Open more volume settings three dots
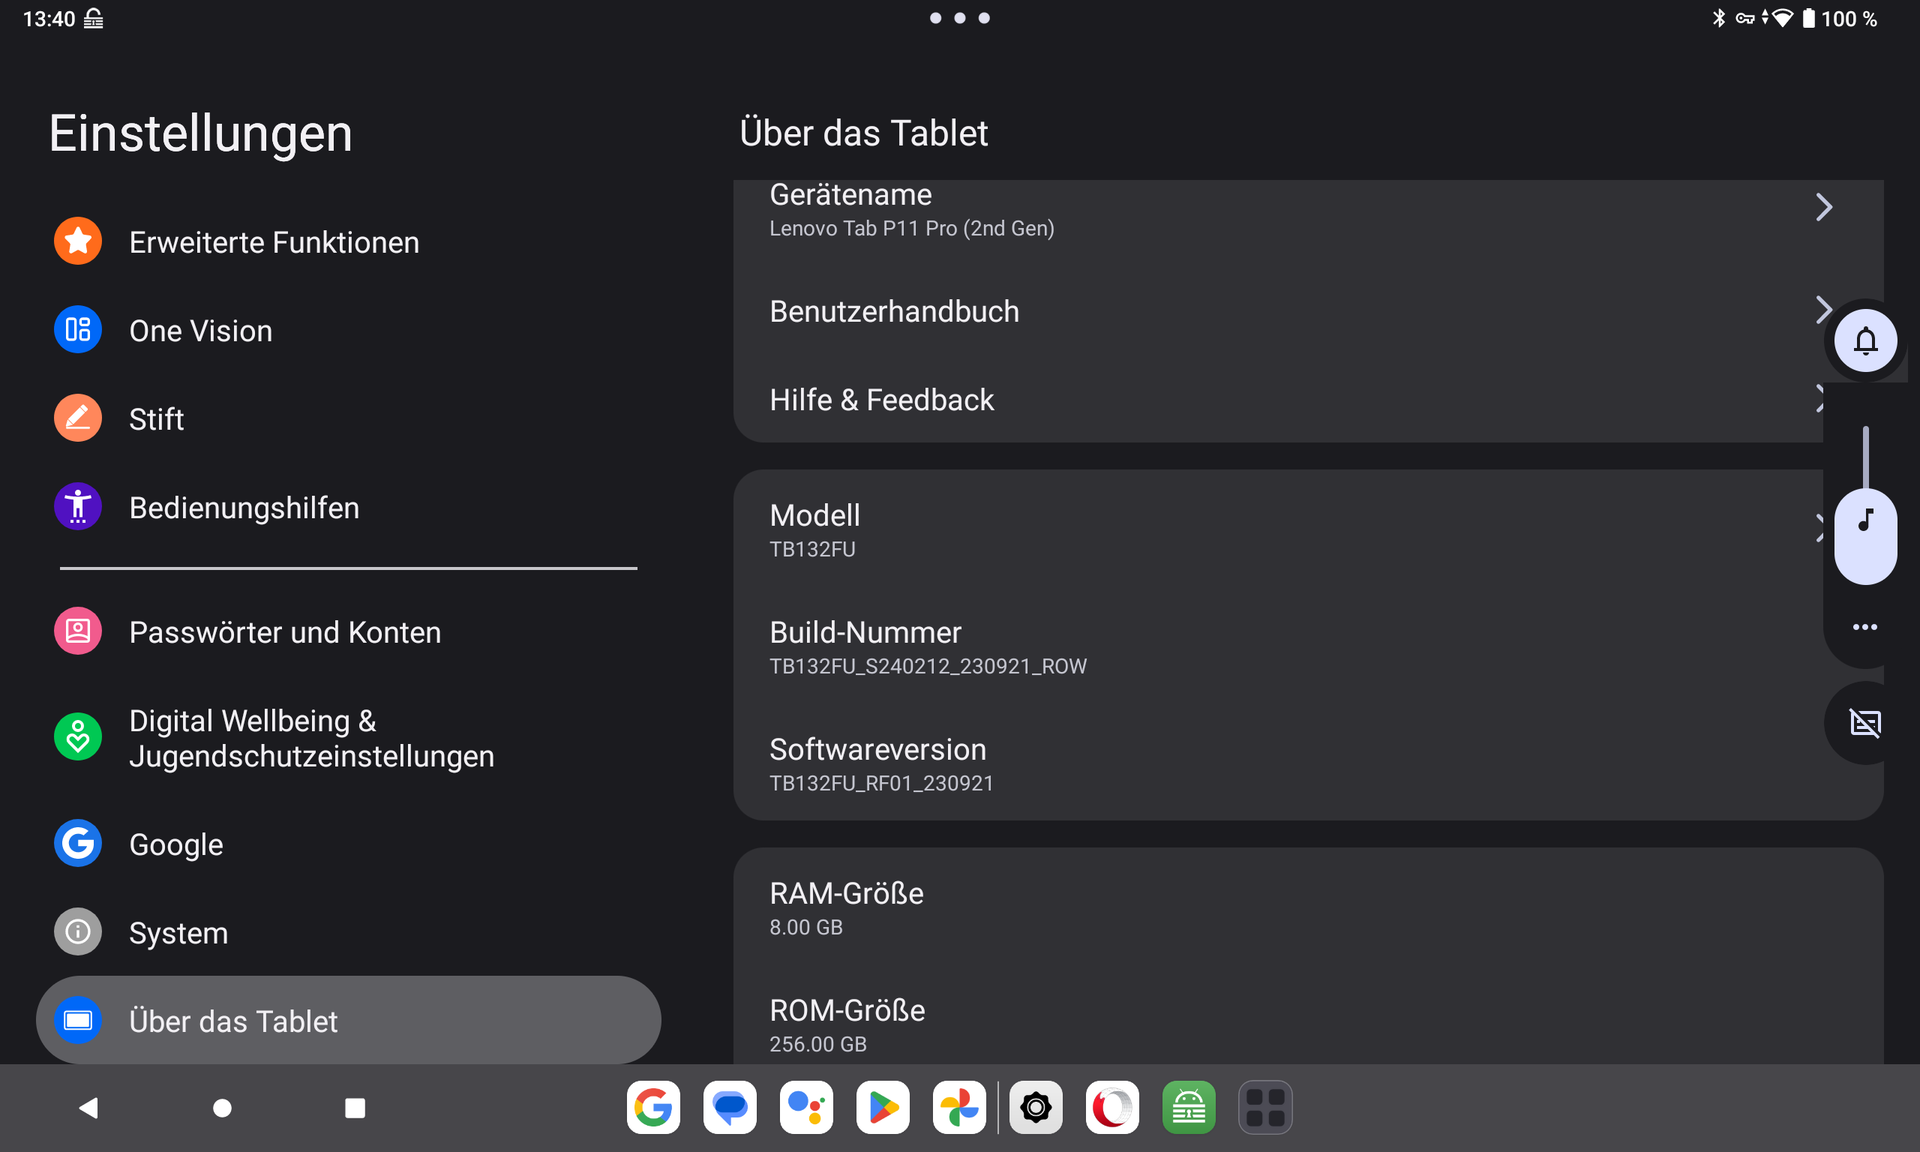 tap(1865, 627)
